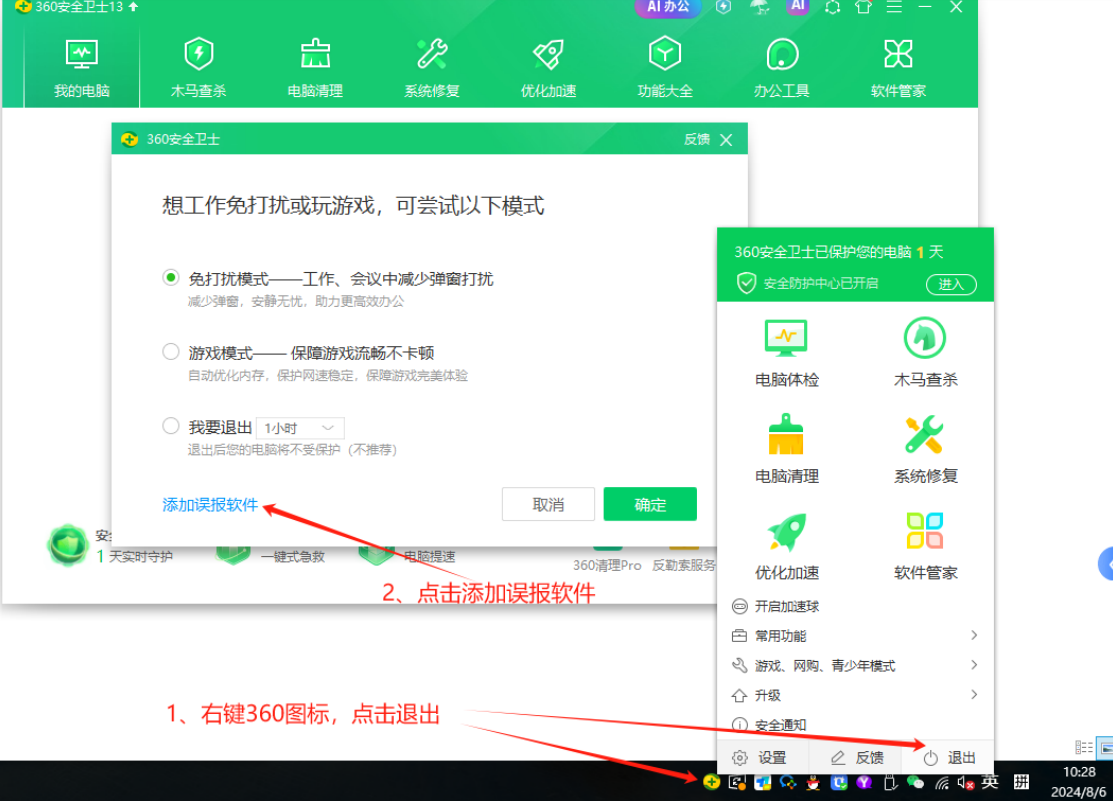Click the 木马查杀 horse icon in tray popup

click(x=924, y=338)
